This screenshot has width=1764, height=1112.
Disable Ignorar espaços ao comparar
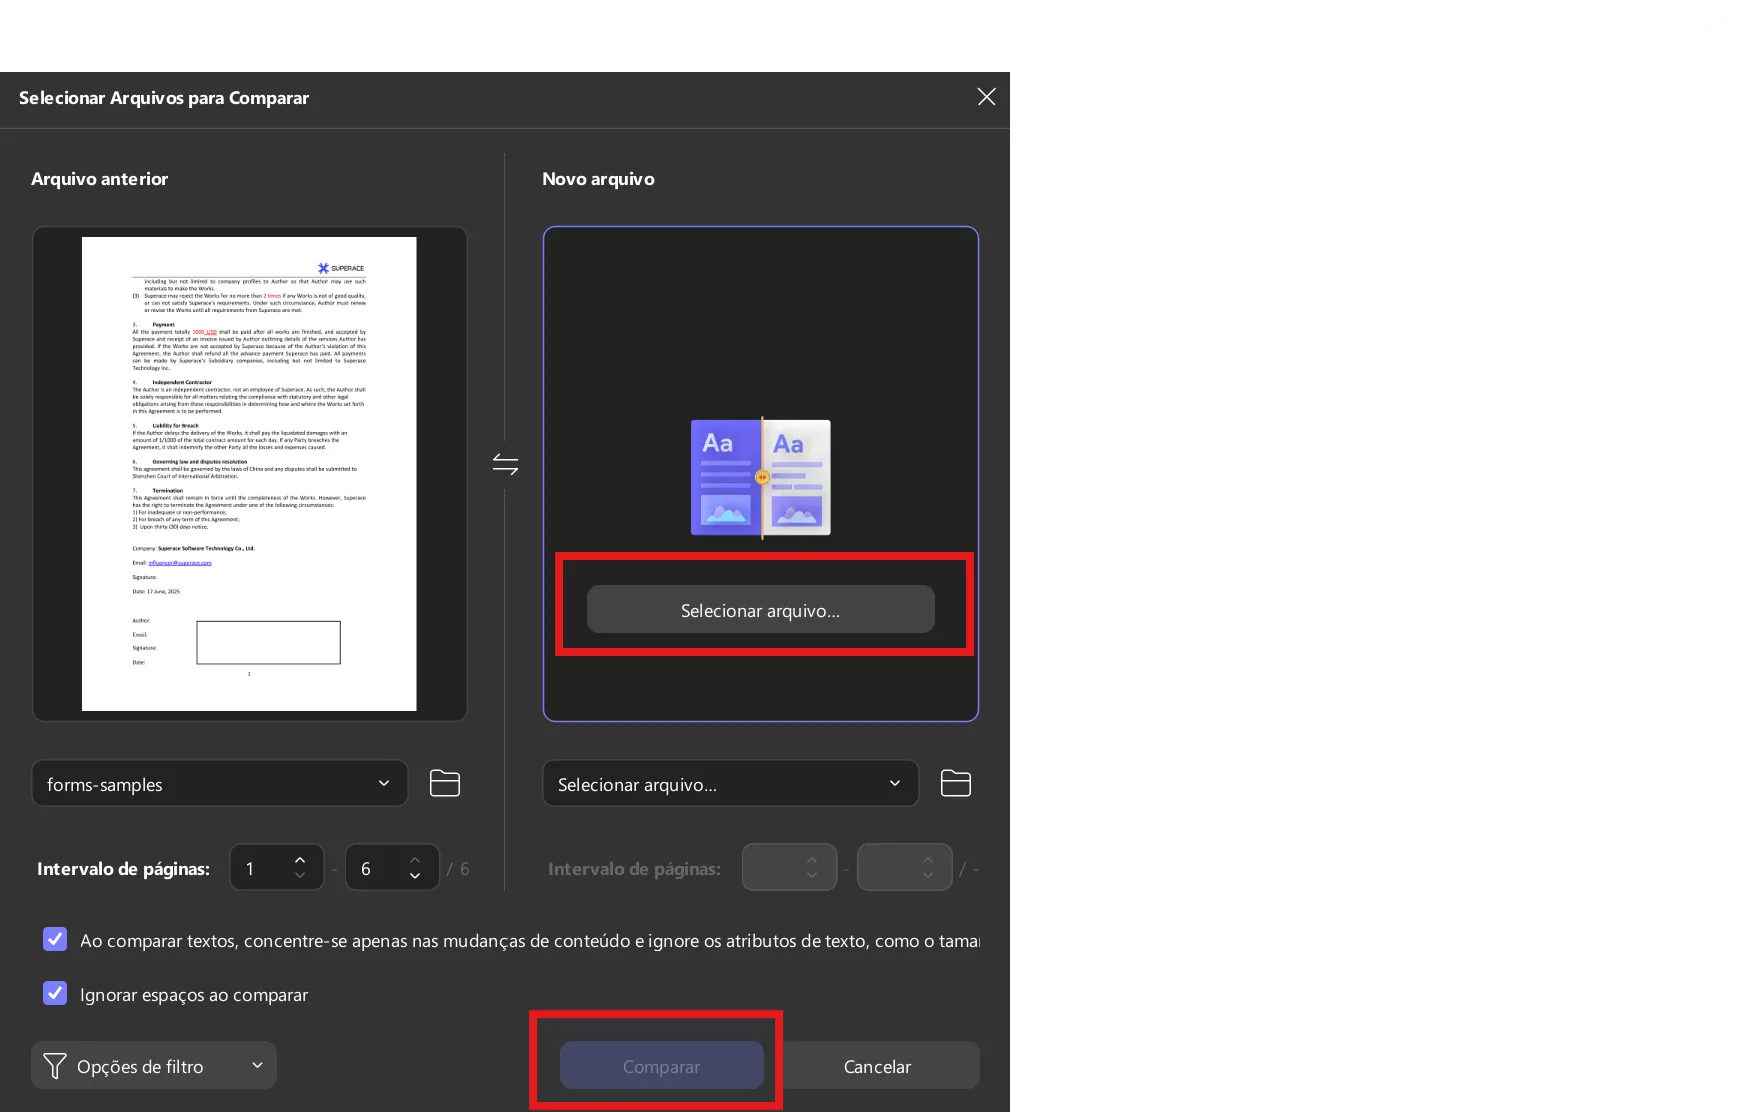click(55, 993)
